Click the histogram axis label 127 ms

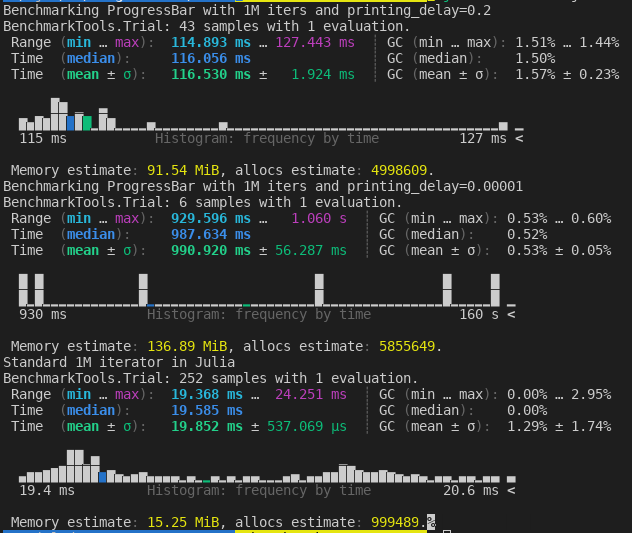tap(483, 139)
